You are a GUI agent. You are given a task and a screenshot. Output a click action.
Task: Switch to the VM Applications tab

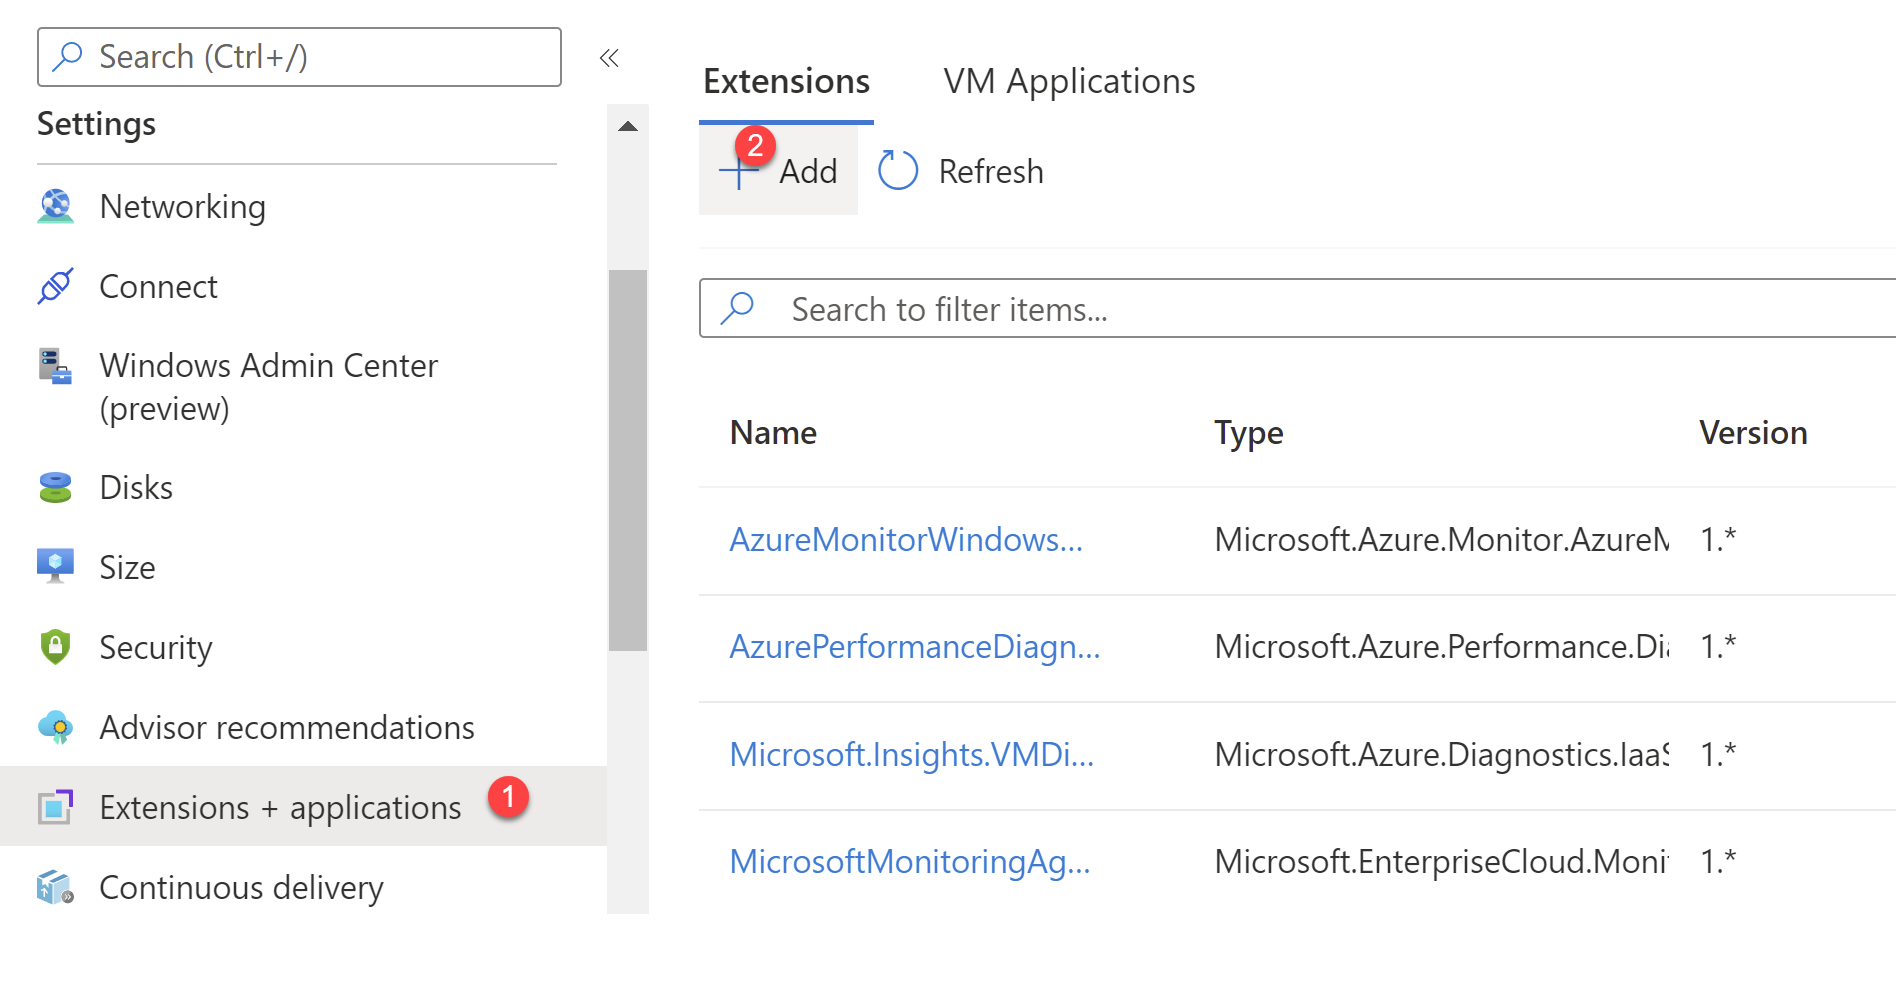[1069, 81]
